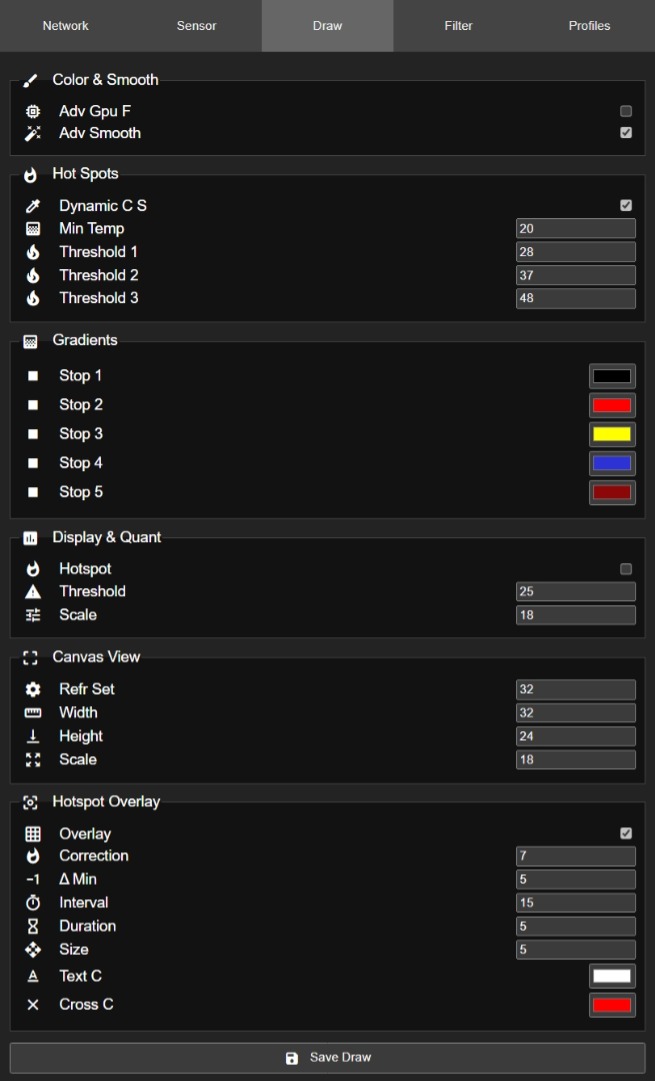The image size is (655, 1081).
Task: Click the chip icon beside Adv Gpu F
Action: tap(33, 111)
